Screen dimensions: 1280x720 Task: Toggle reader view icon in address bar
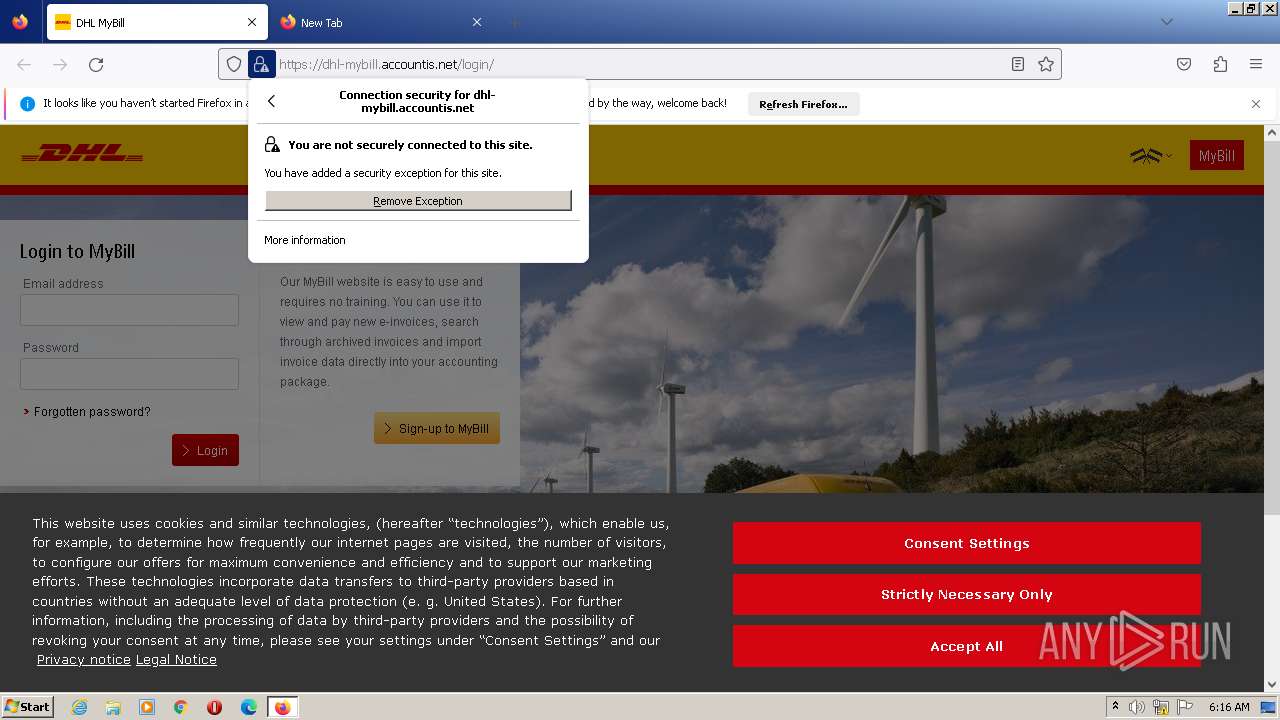point(1018,64)
